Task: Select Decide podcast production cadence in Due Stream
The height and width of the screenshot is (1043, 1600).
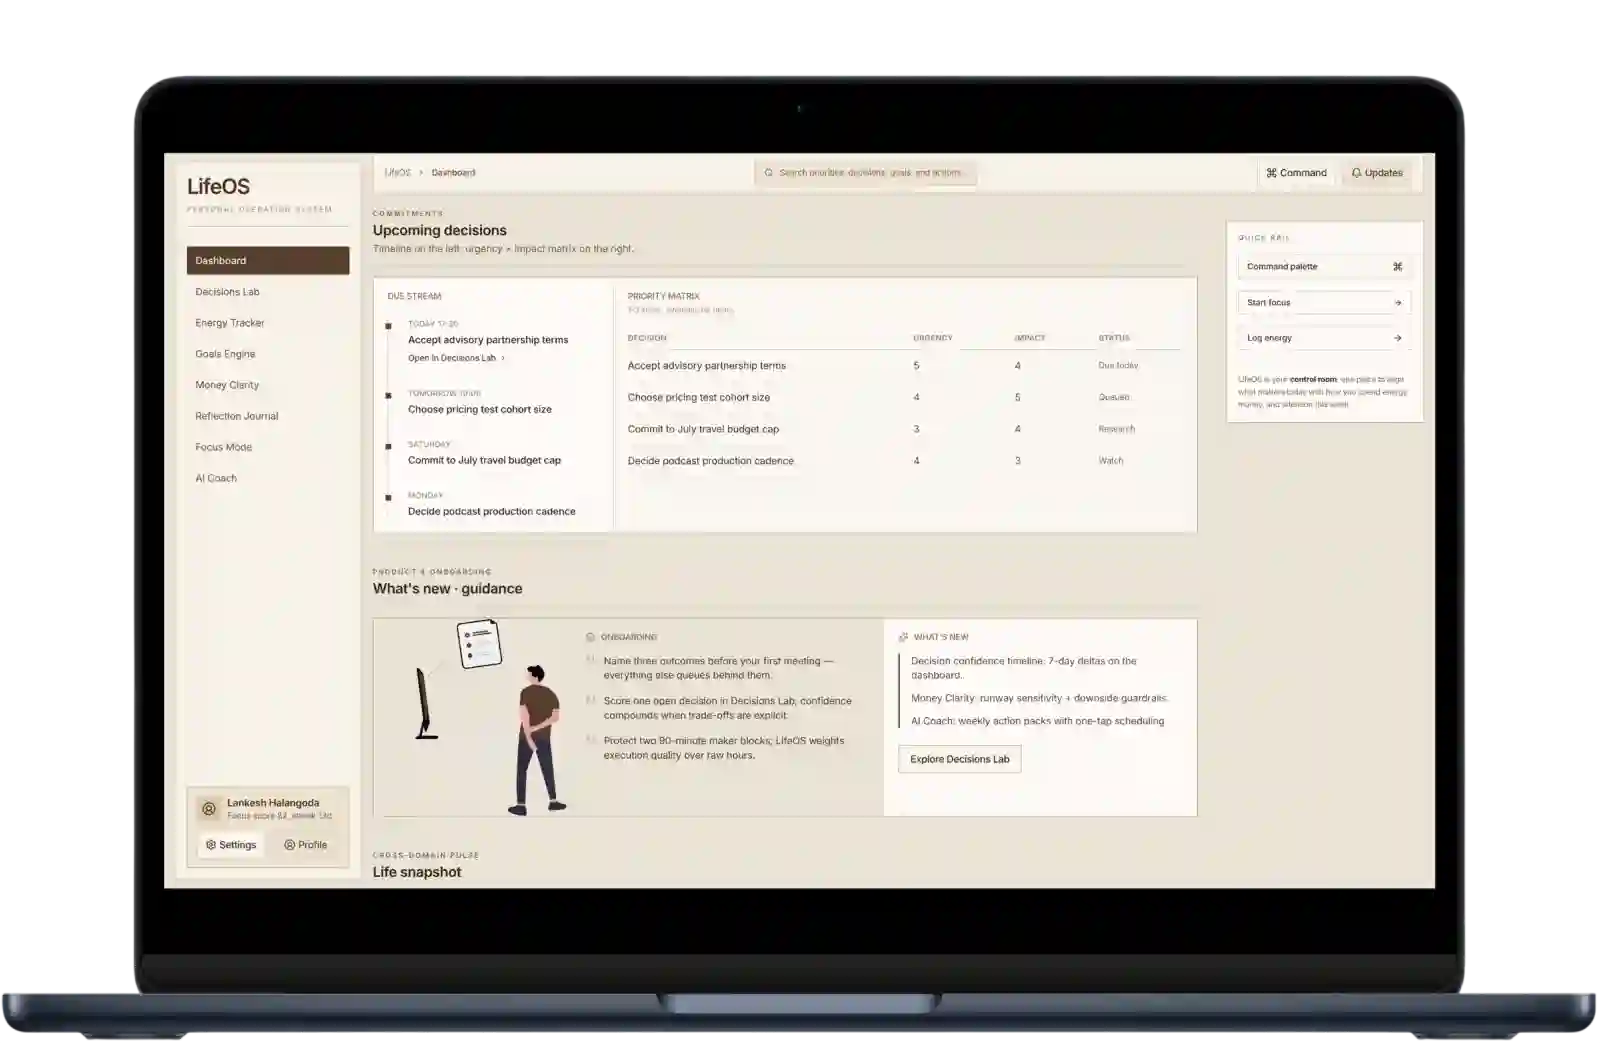Action: (492, 511)
